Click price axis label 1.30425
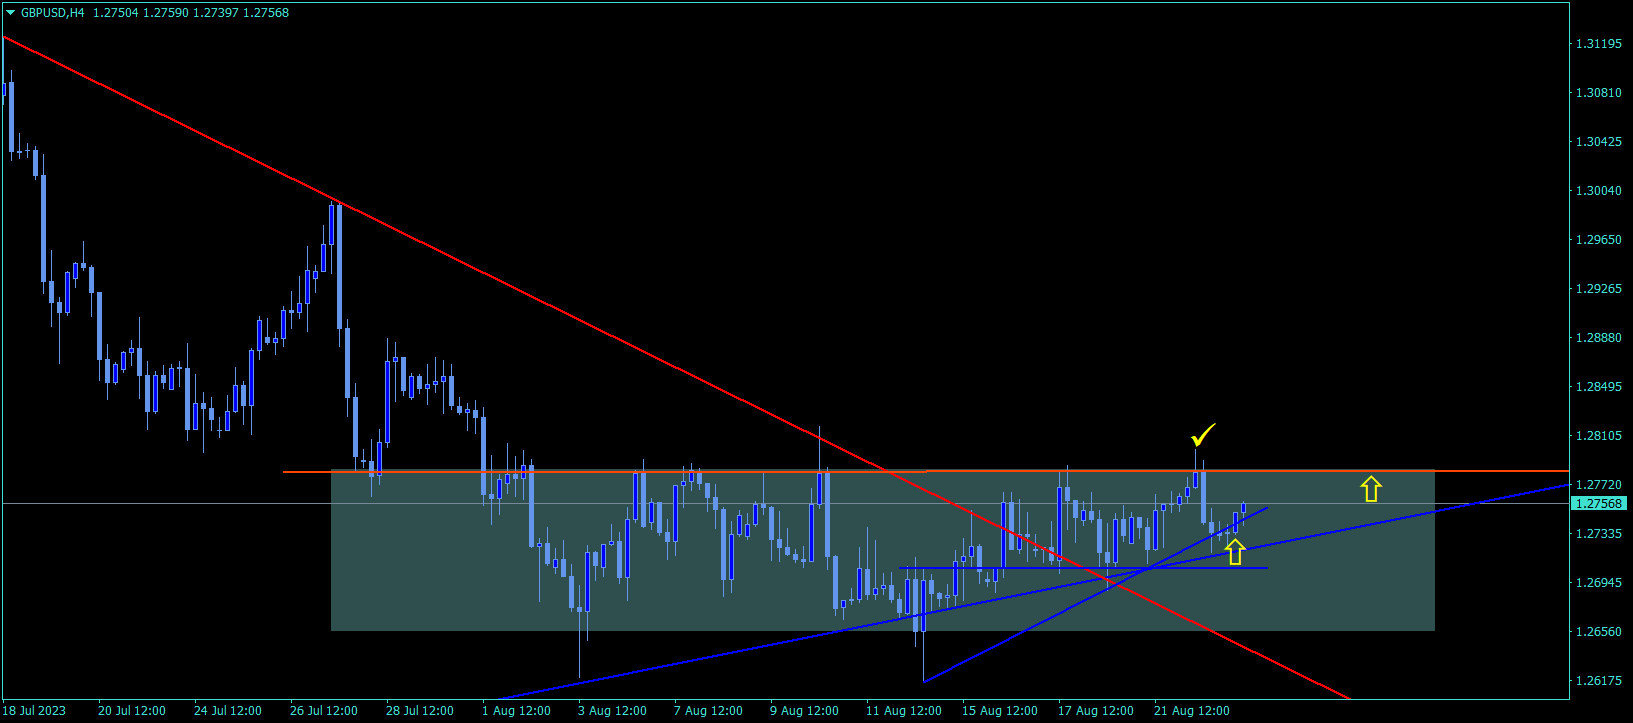 (x=1599, y=142)
